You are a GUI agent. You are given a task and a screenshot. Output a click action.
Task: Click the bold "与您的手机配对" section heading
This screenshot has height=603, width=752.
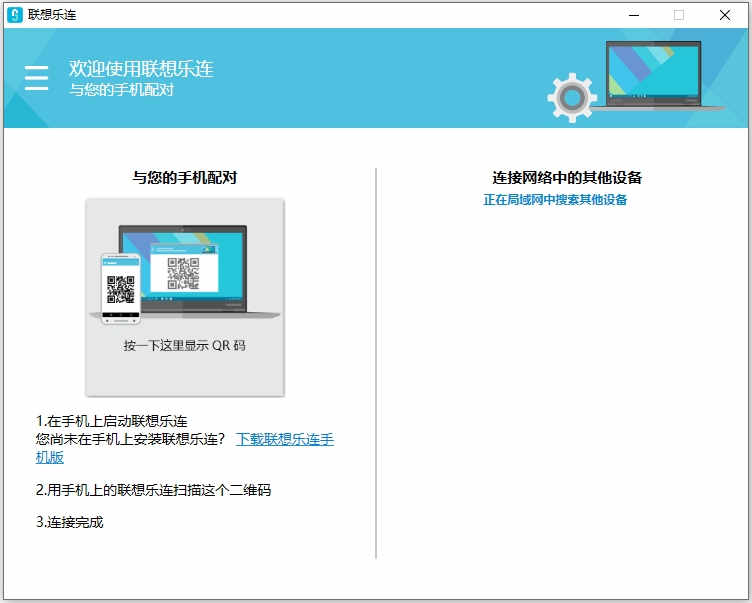click(x=185, y=177)
